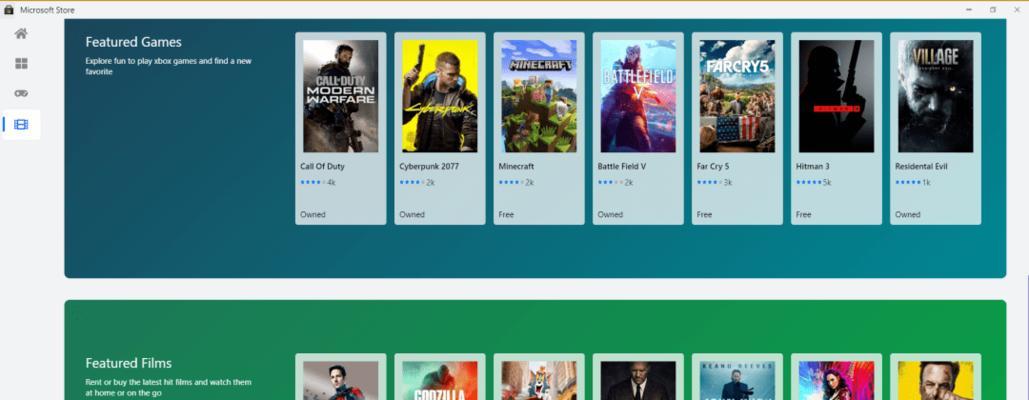
Task: Click the 'Hitman 3' title text
Action: pos(812,167)
